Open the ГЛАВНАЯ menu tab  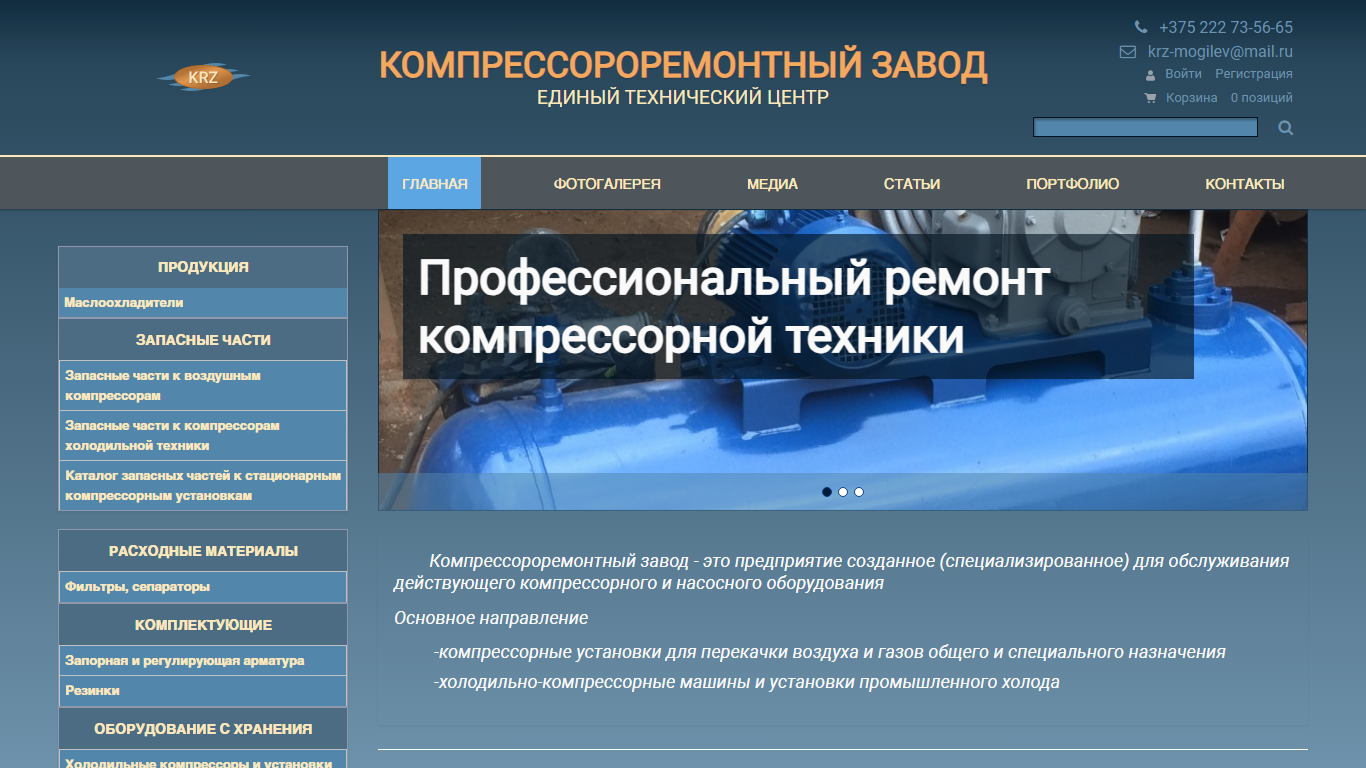pos(435,184)
